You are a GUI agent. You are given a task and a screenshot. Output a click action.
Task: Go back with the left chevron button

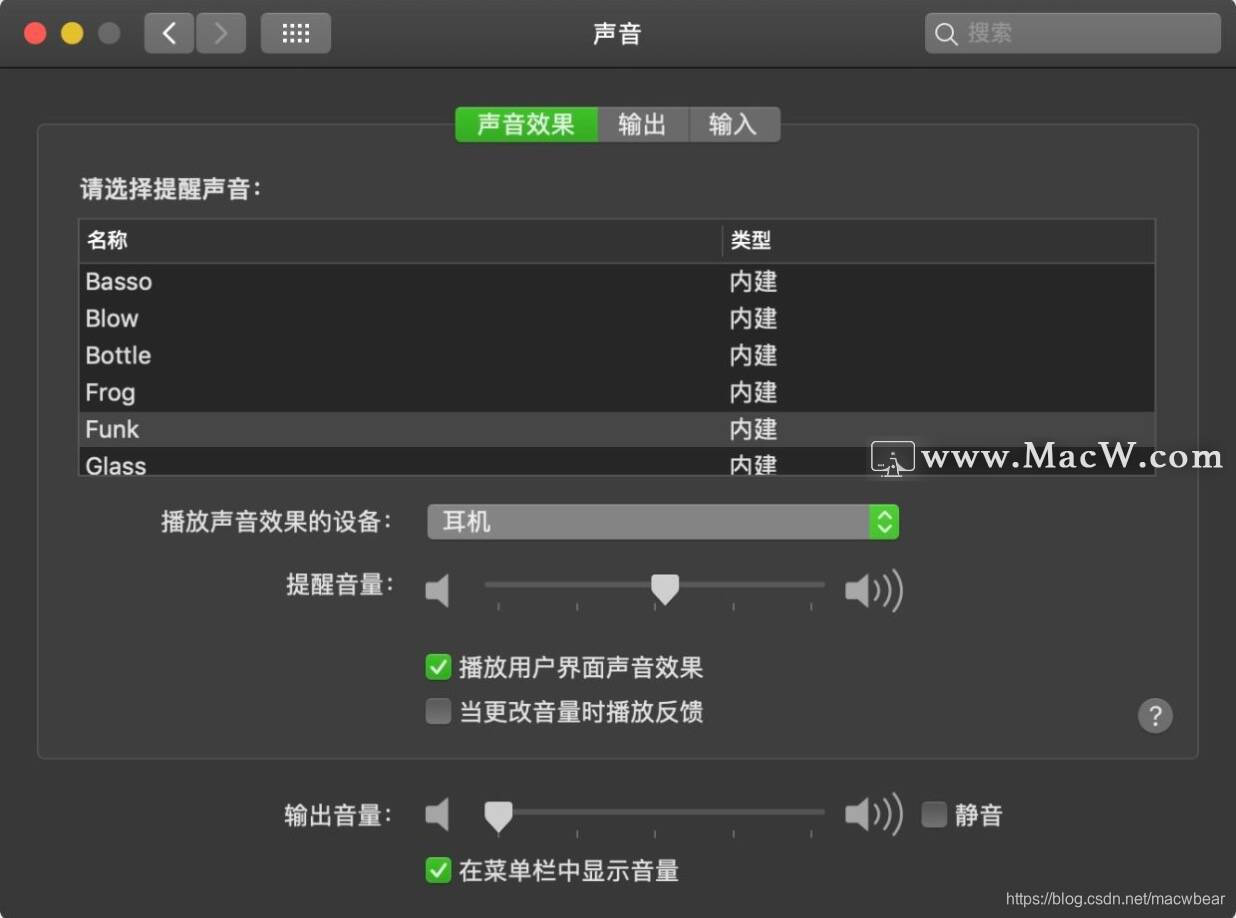tap(169, 33)
